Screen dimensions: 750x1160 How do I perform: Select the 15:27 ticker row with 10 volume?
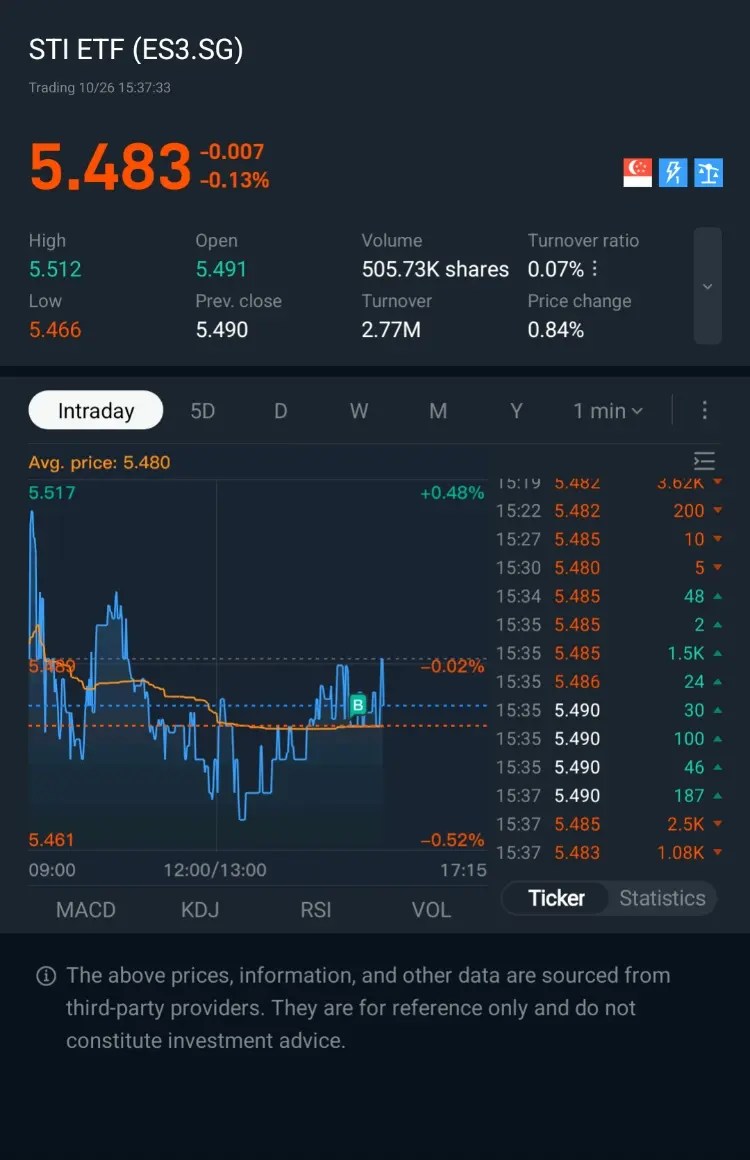tap(609, 539)
